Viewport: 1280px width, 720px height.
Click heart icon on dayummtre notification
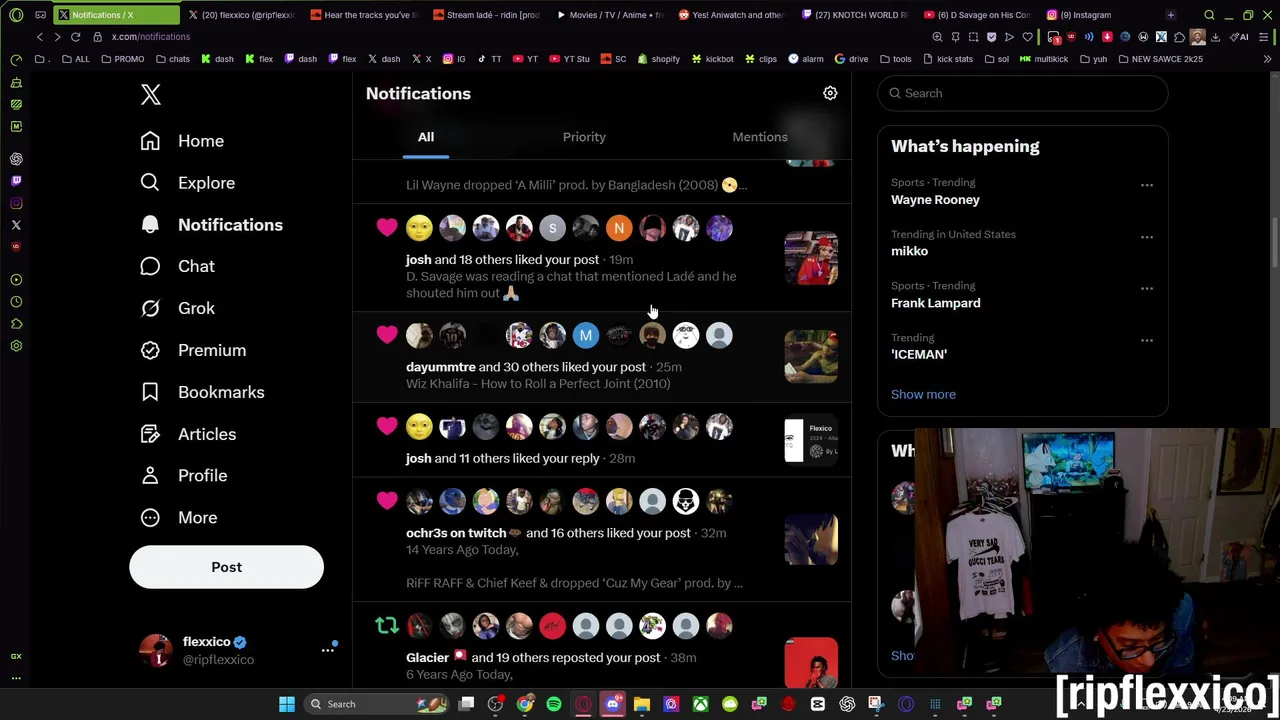coord(387,335)
